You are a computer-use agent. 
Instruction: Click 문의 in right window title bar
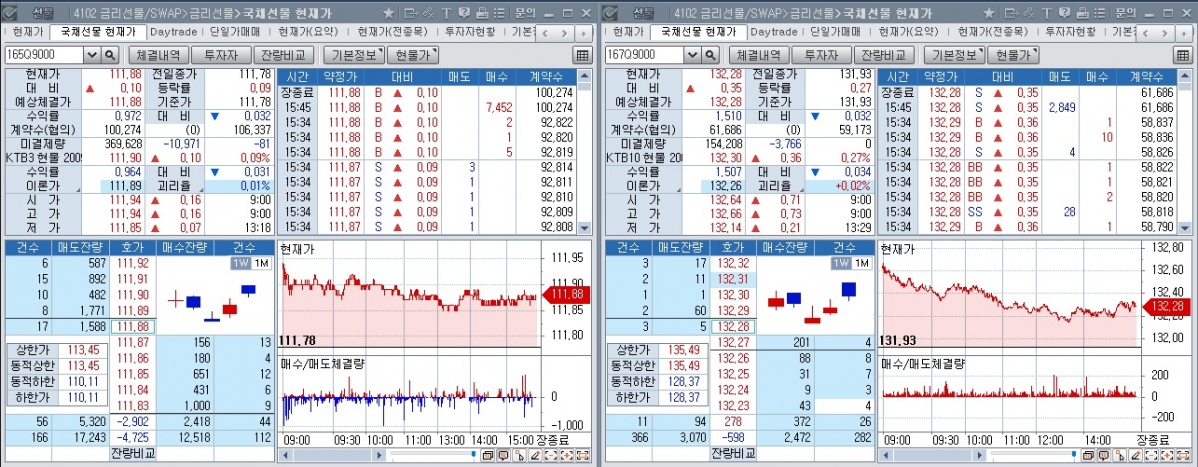tap(1124, 13)
